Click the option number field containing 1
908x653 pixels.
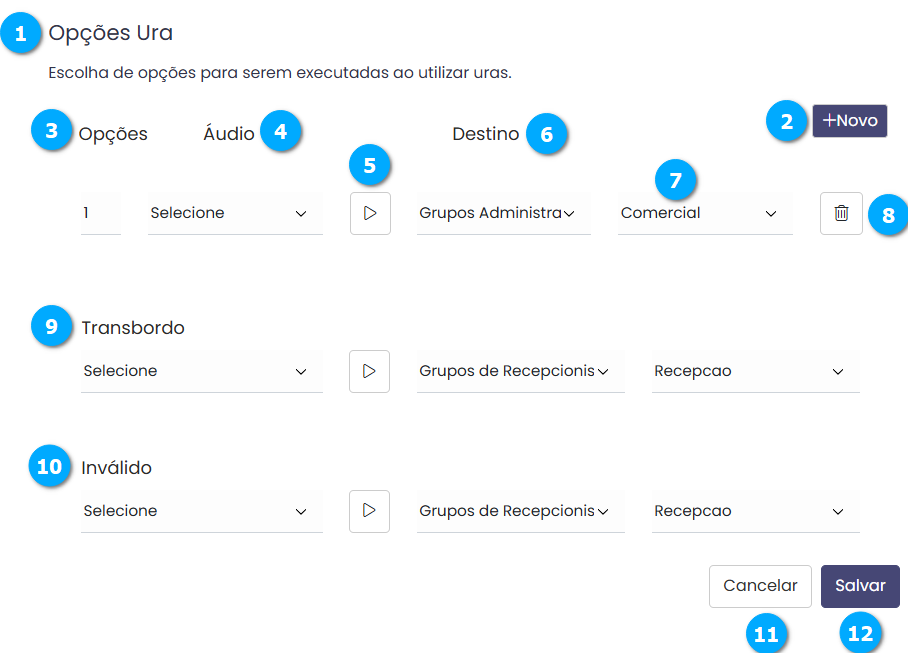tap(100, 213)
